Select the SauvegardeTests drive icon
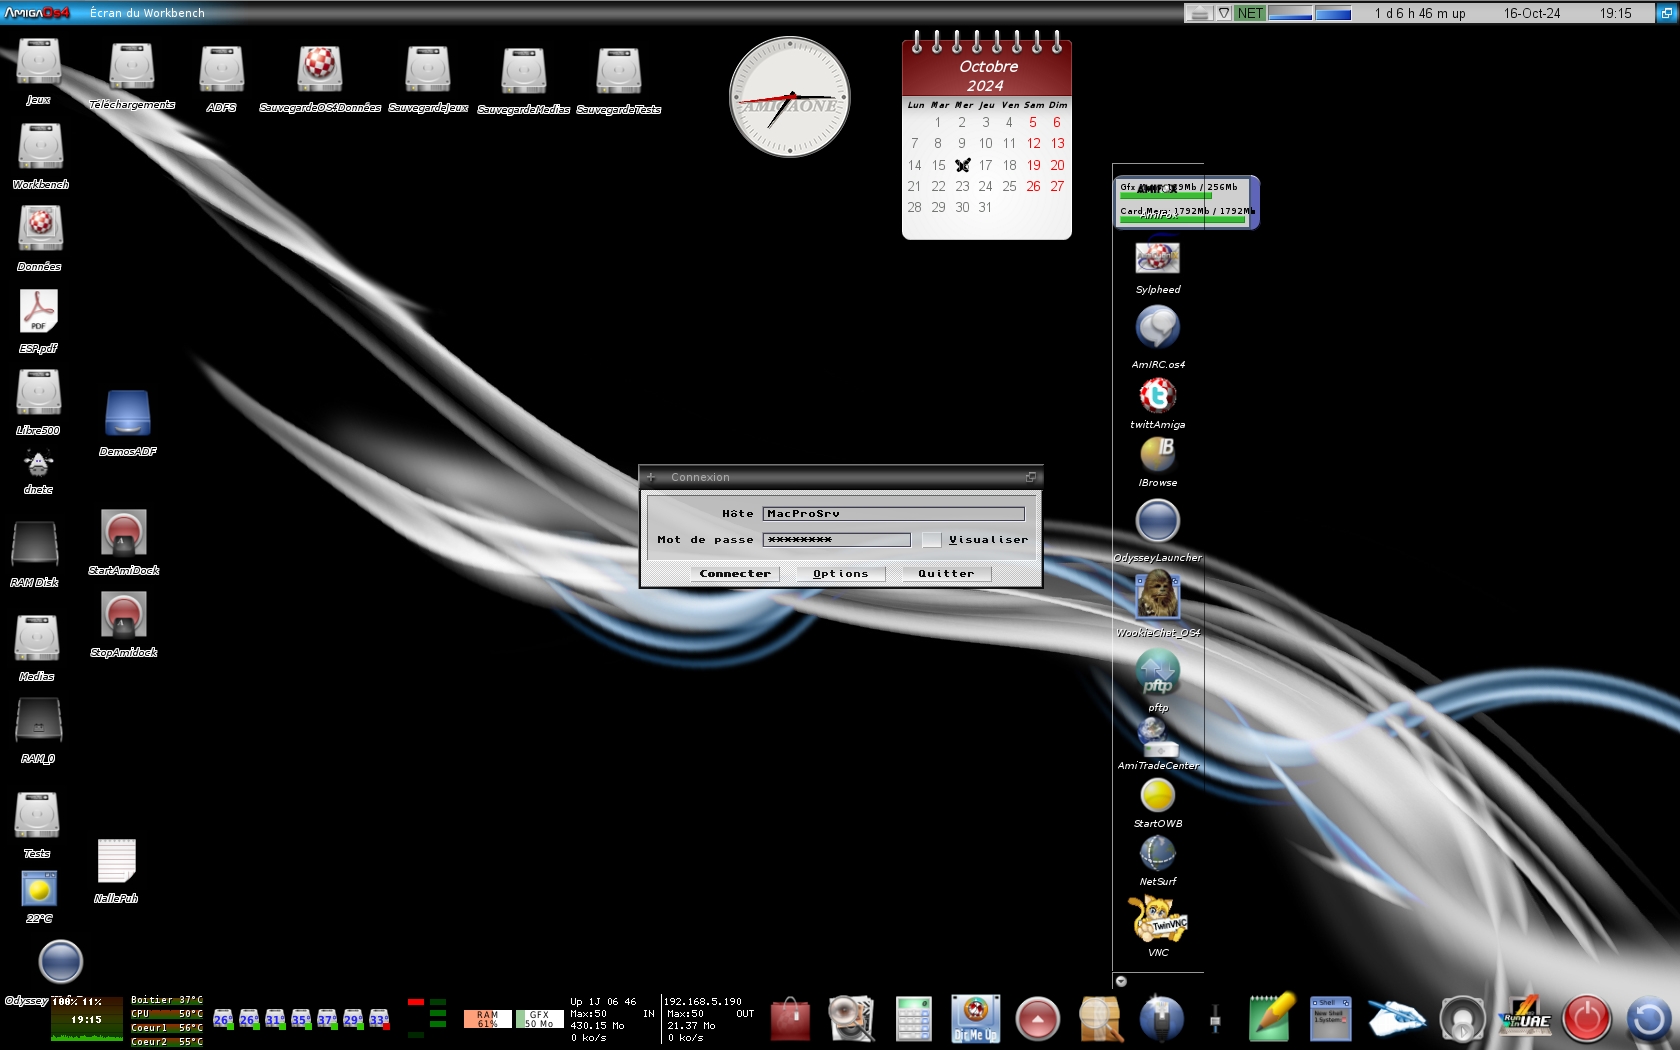 [x=619, y=72]
